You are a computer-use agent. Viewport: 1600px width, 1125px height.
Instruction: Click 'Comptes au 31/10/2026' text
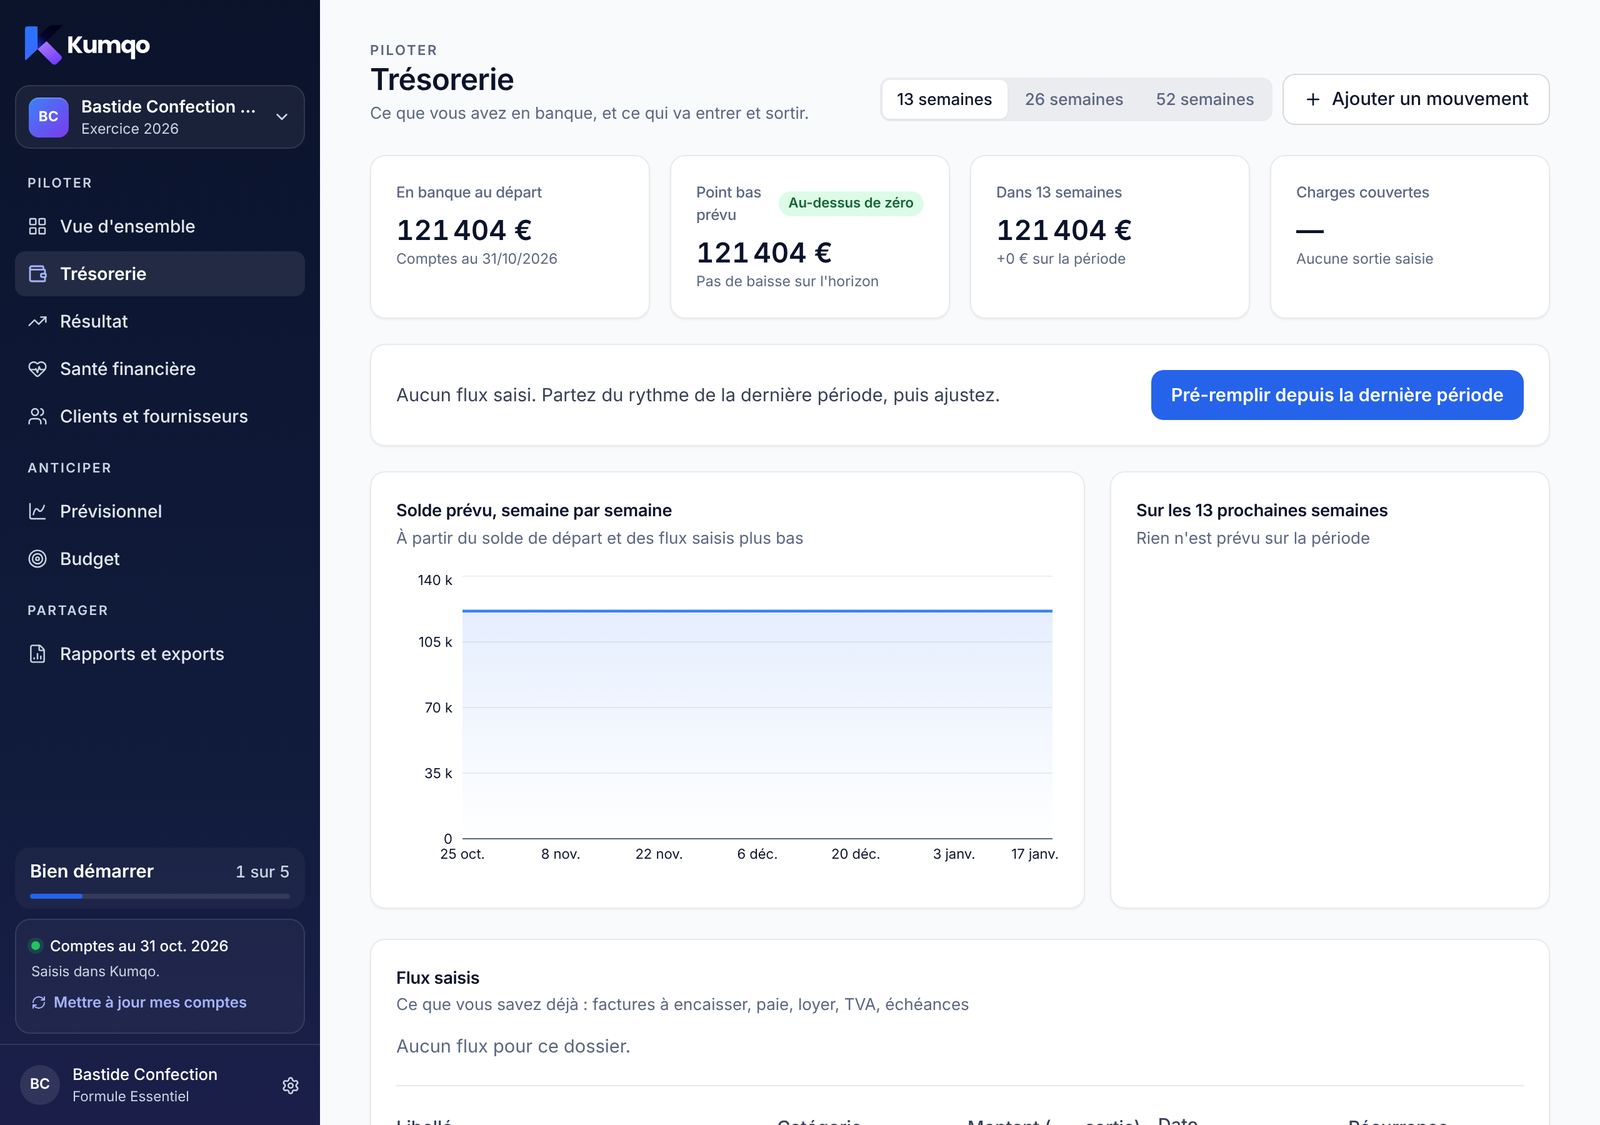pos(477,259)
